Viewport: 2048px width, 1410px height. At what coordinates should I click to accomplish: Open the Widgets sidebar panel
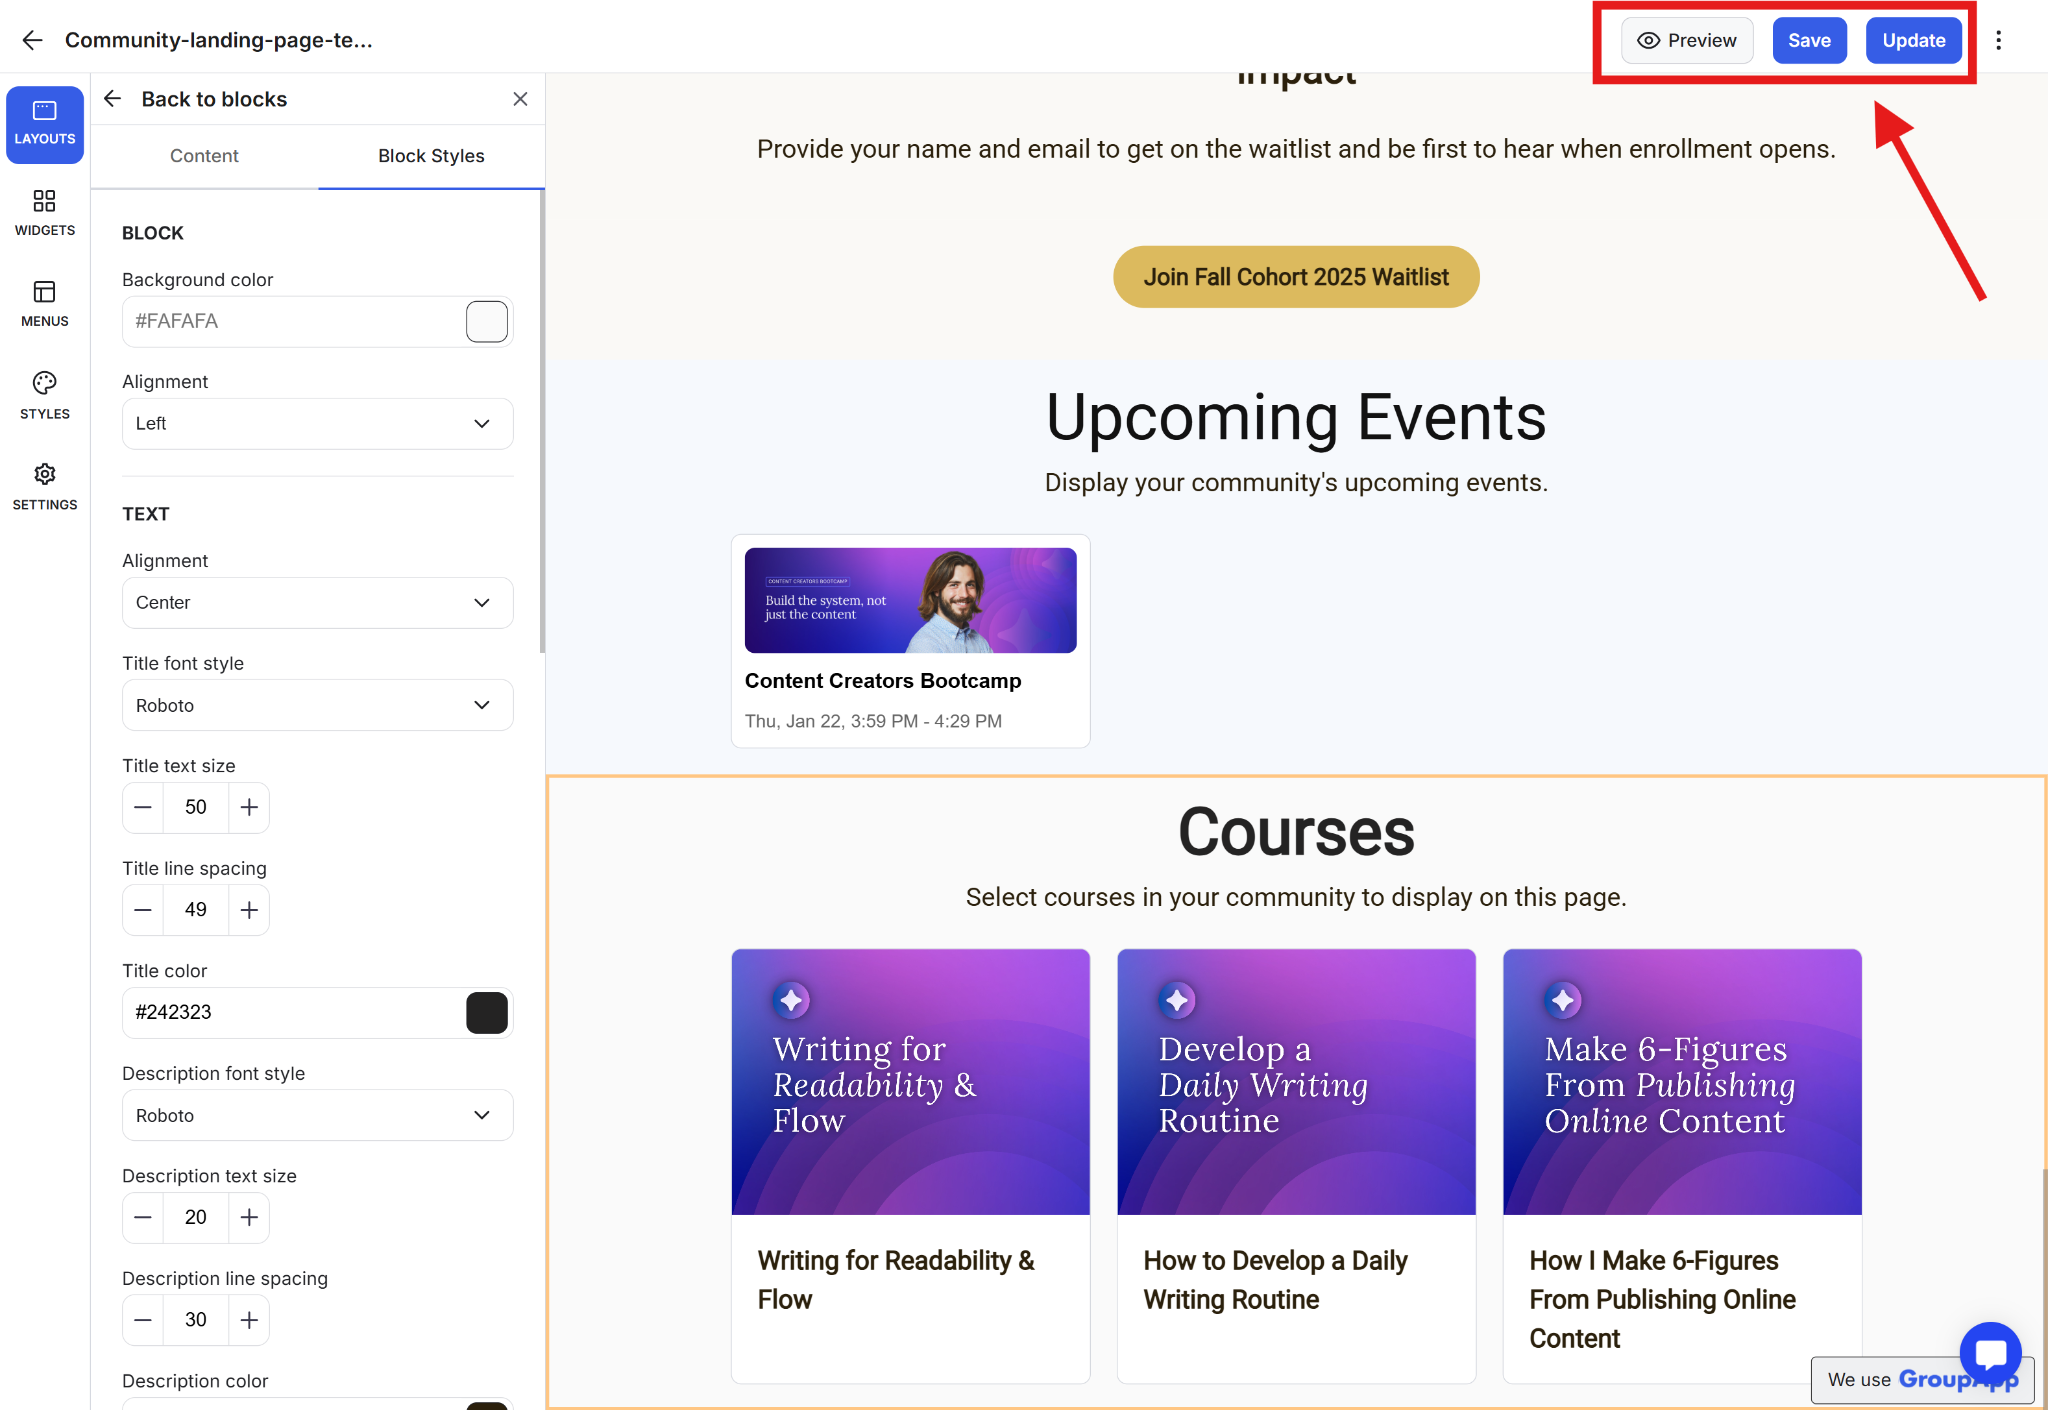[x=45, y=213]
